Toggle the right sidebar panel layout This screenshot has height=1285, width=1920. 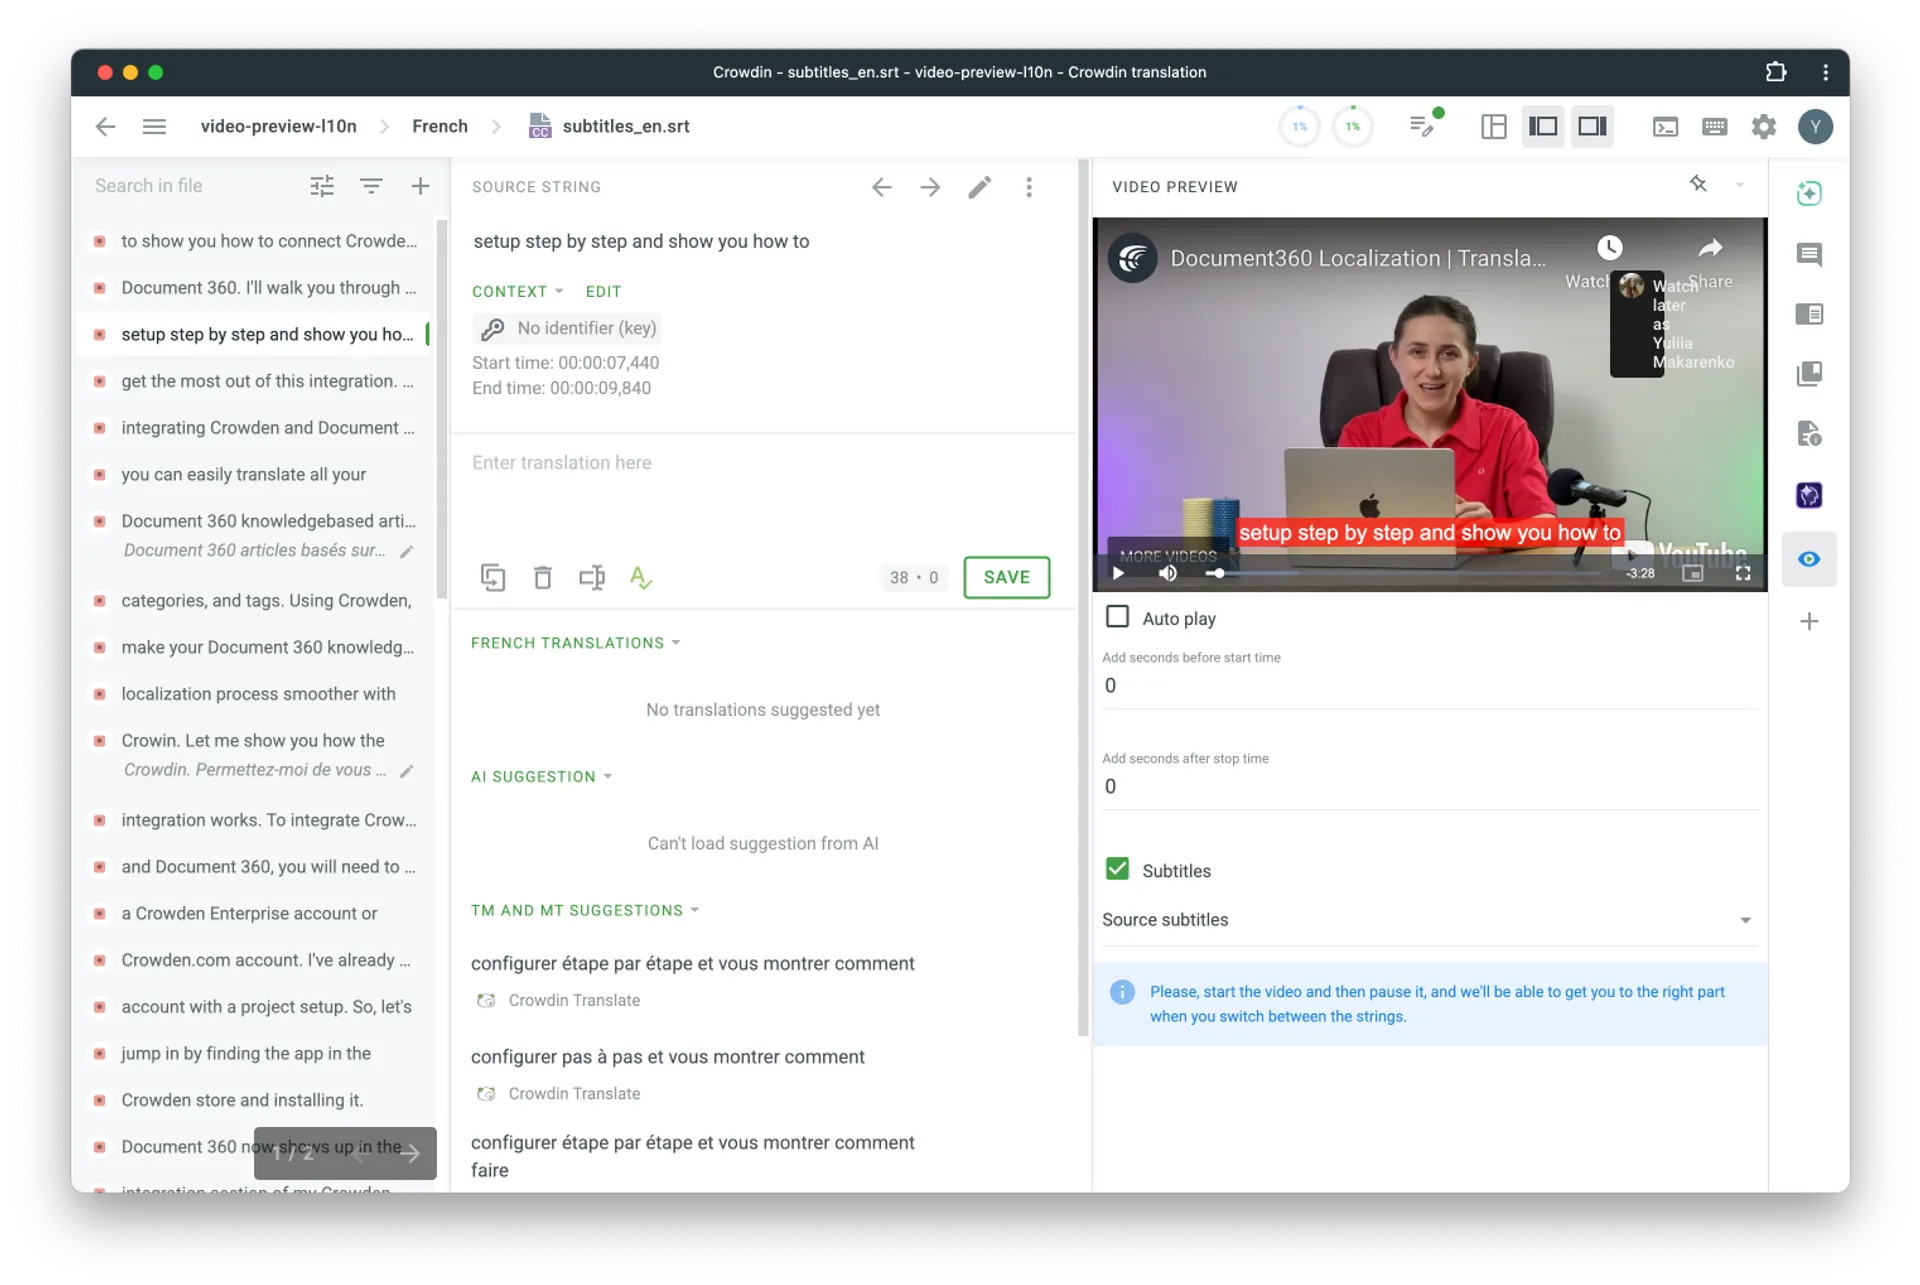coord(1592,126)
